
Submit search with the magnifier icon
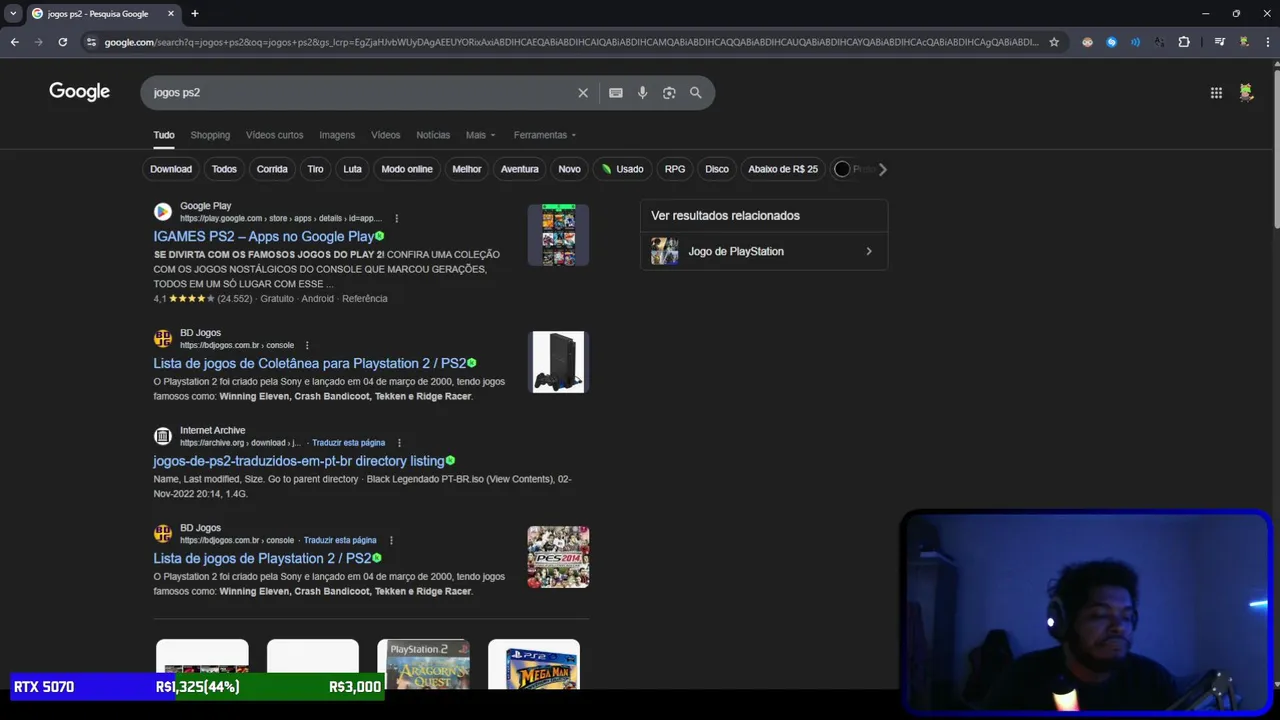(x=696, y=93)
